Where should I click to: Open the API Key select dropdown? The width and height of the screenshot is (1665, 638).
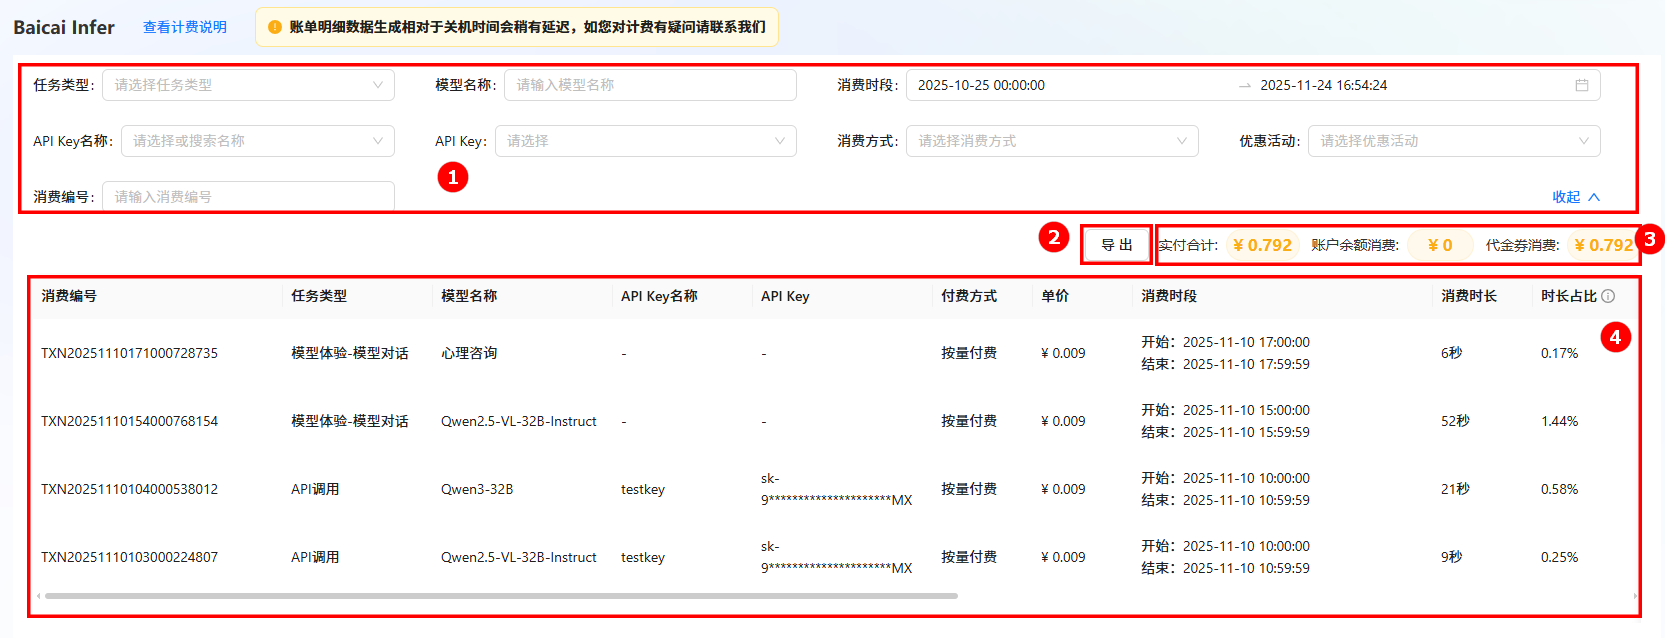click(x=645, y=141)
